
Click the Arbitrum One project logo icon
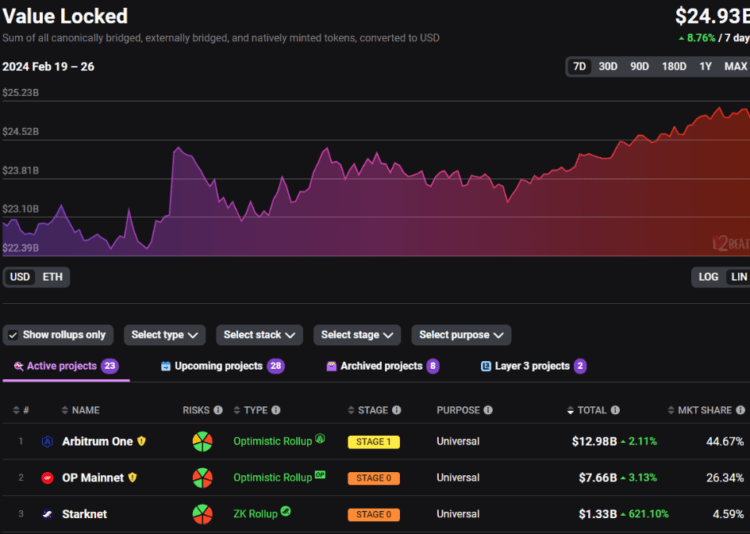click(x=47, y=441)
